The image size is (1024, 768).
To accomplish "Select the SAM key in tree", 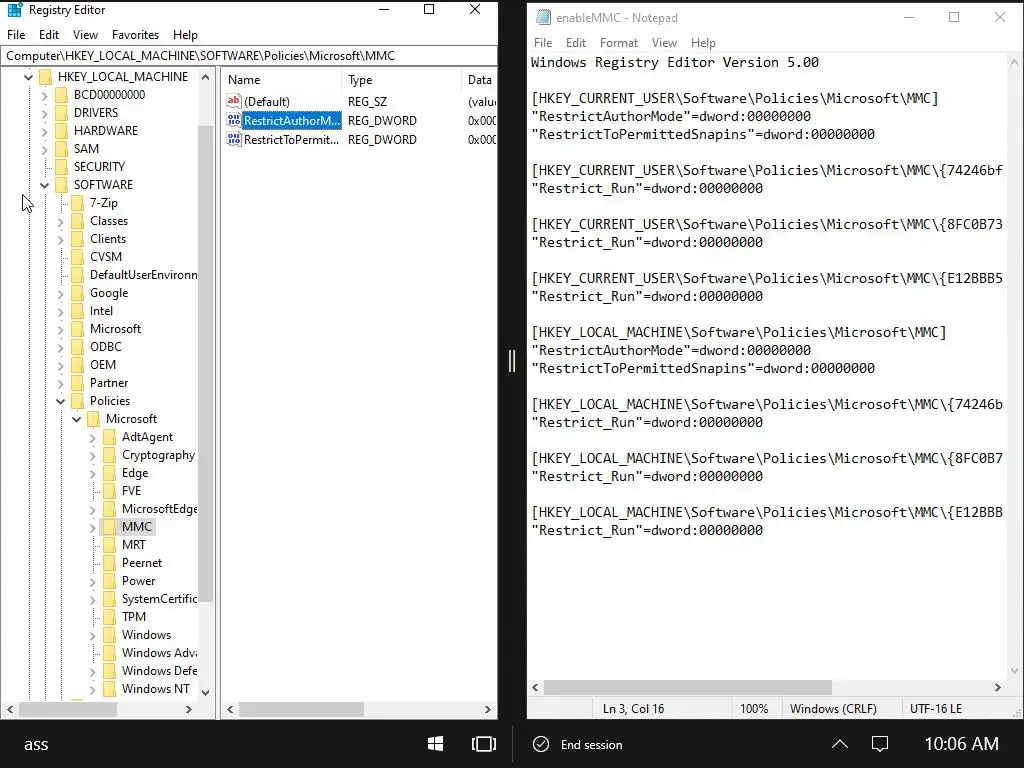I will click(86, 149).
